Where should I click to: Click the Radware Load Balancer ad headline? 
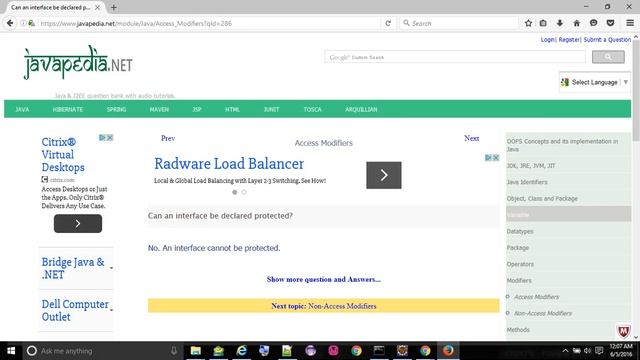[x=229, y=164]
